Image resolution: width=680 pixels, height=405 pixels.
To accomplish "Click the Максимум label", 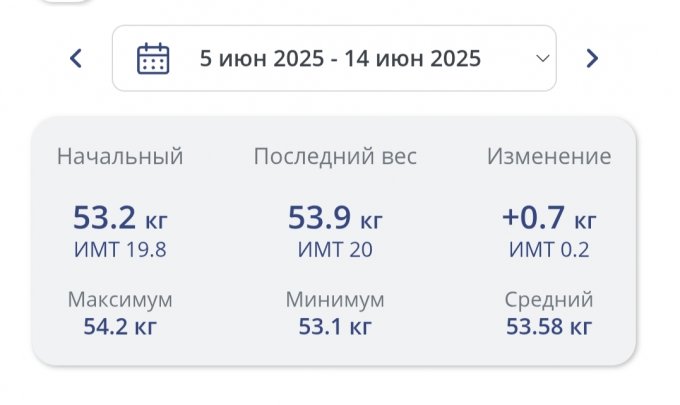I will pyautogui.click(x=120, y=300).
